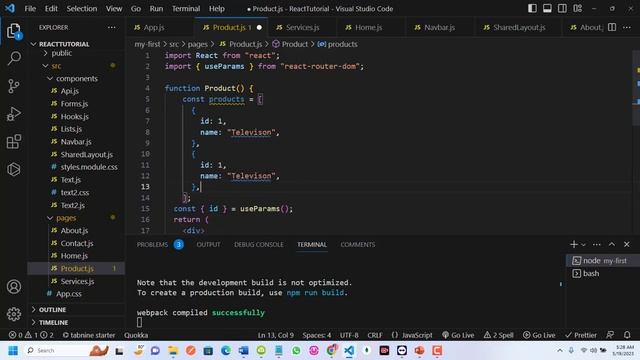Click CRLF end of line selector
This screenshot has width=640, height=360.
(375, 335)
